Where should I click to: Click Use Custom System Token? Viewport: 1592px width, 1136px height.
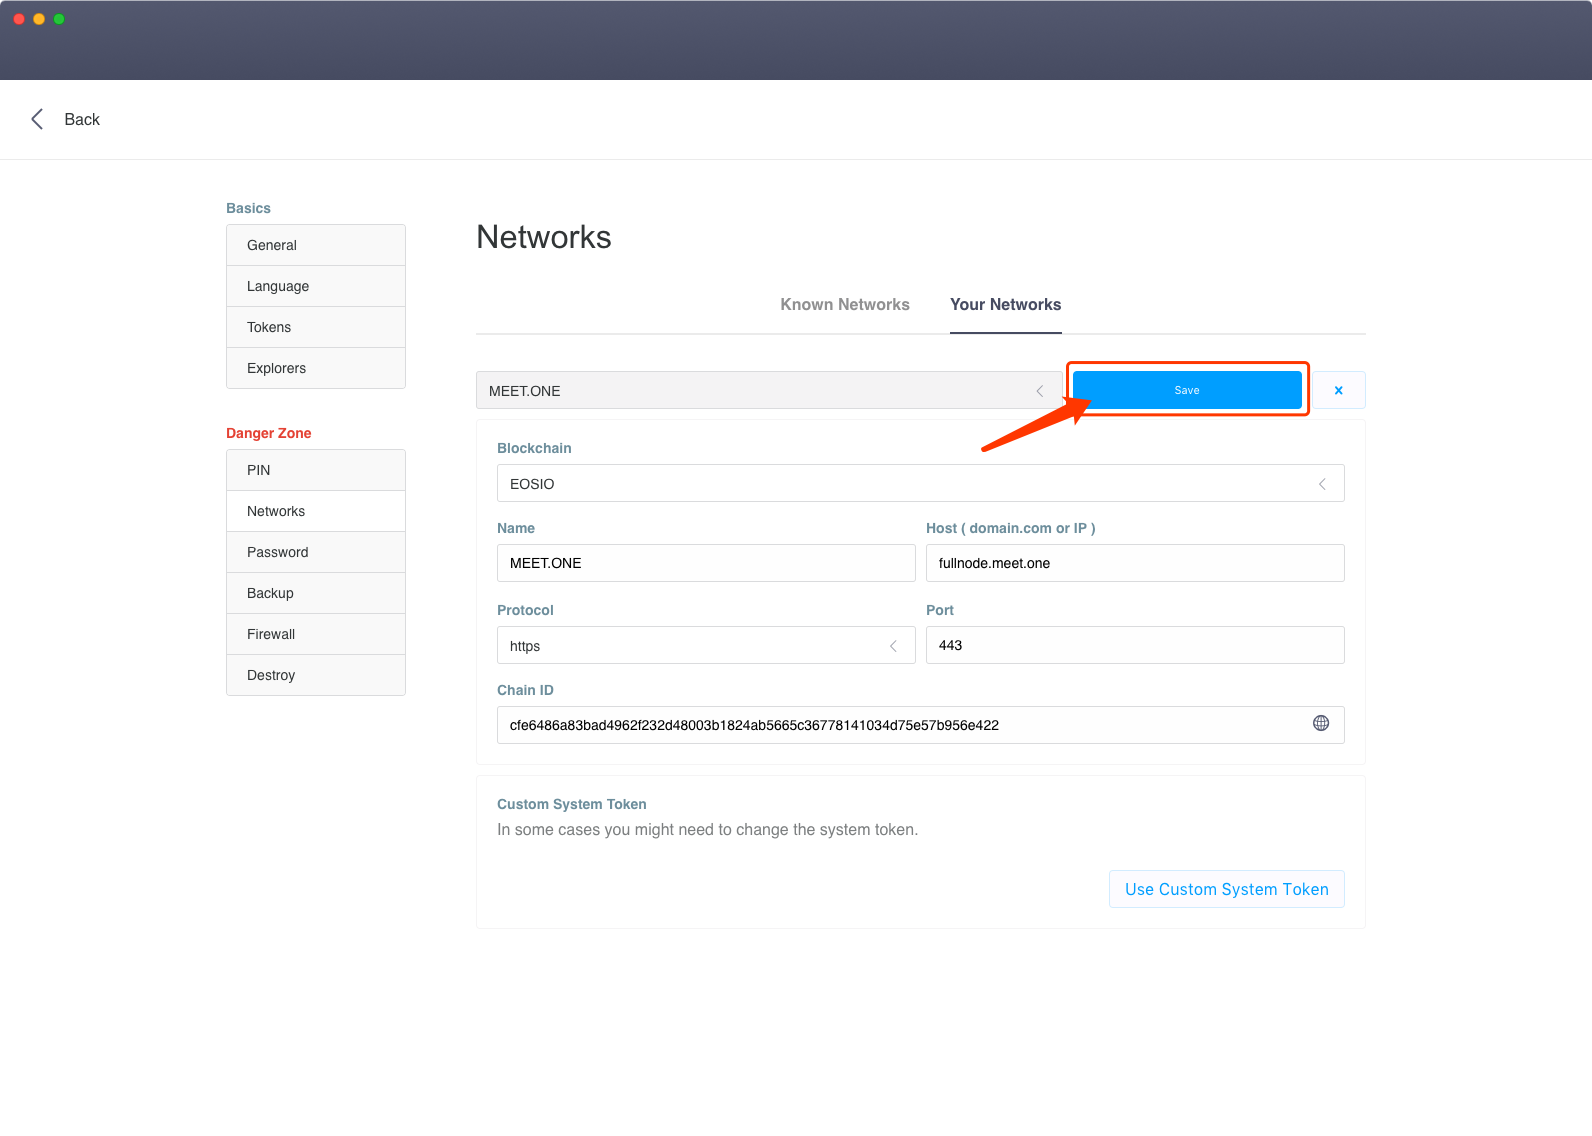click(x=1226, y=889)
